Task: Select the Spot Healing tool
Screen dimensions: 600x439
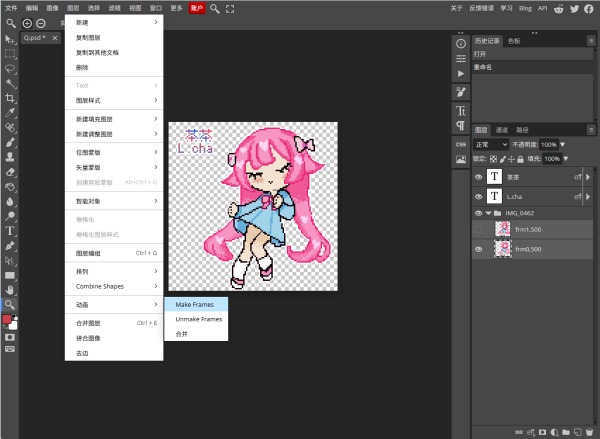Action: [x=10, y=127]
